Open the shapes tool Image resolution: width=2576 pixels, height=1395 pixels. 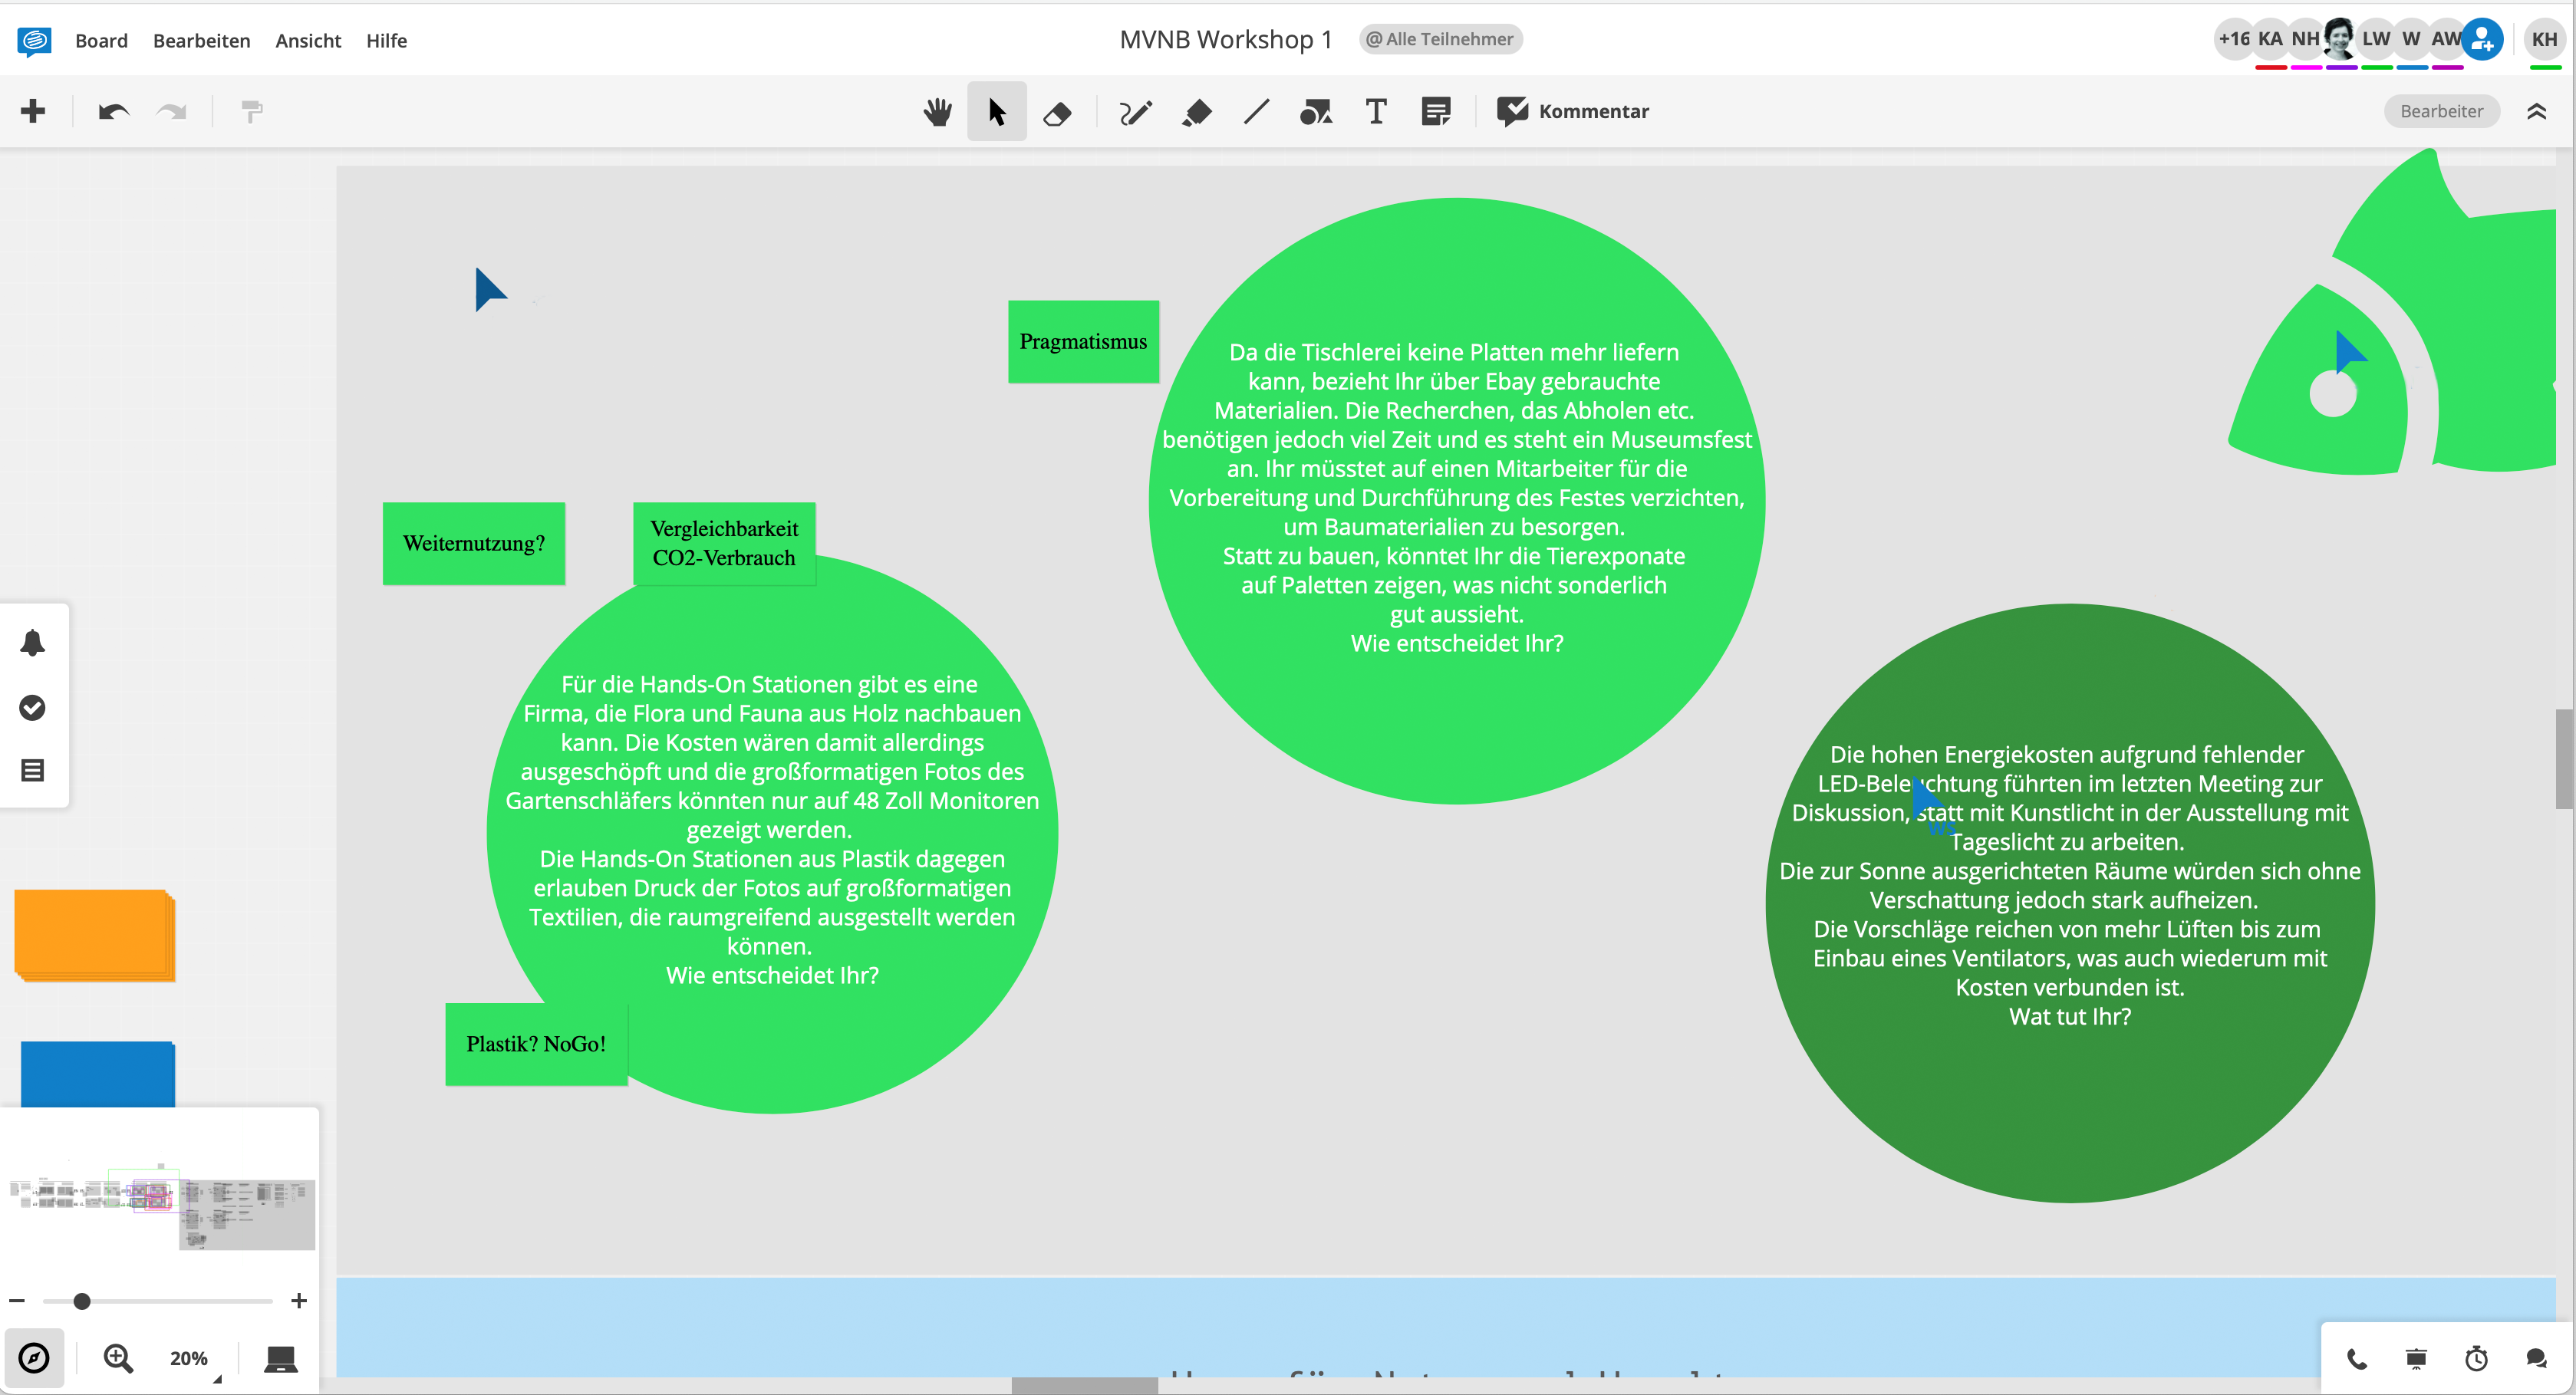[1316, 112]
